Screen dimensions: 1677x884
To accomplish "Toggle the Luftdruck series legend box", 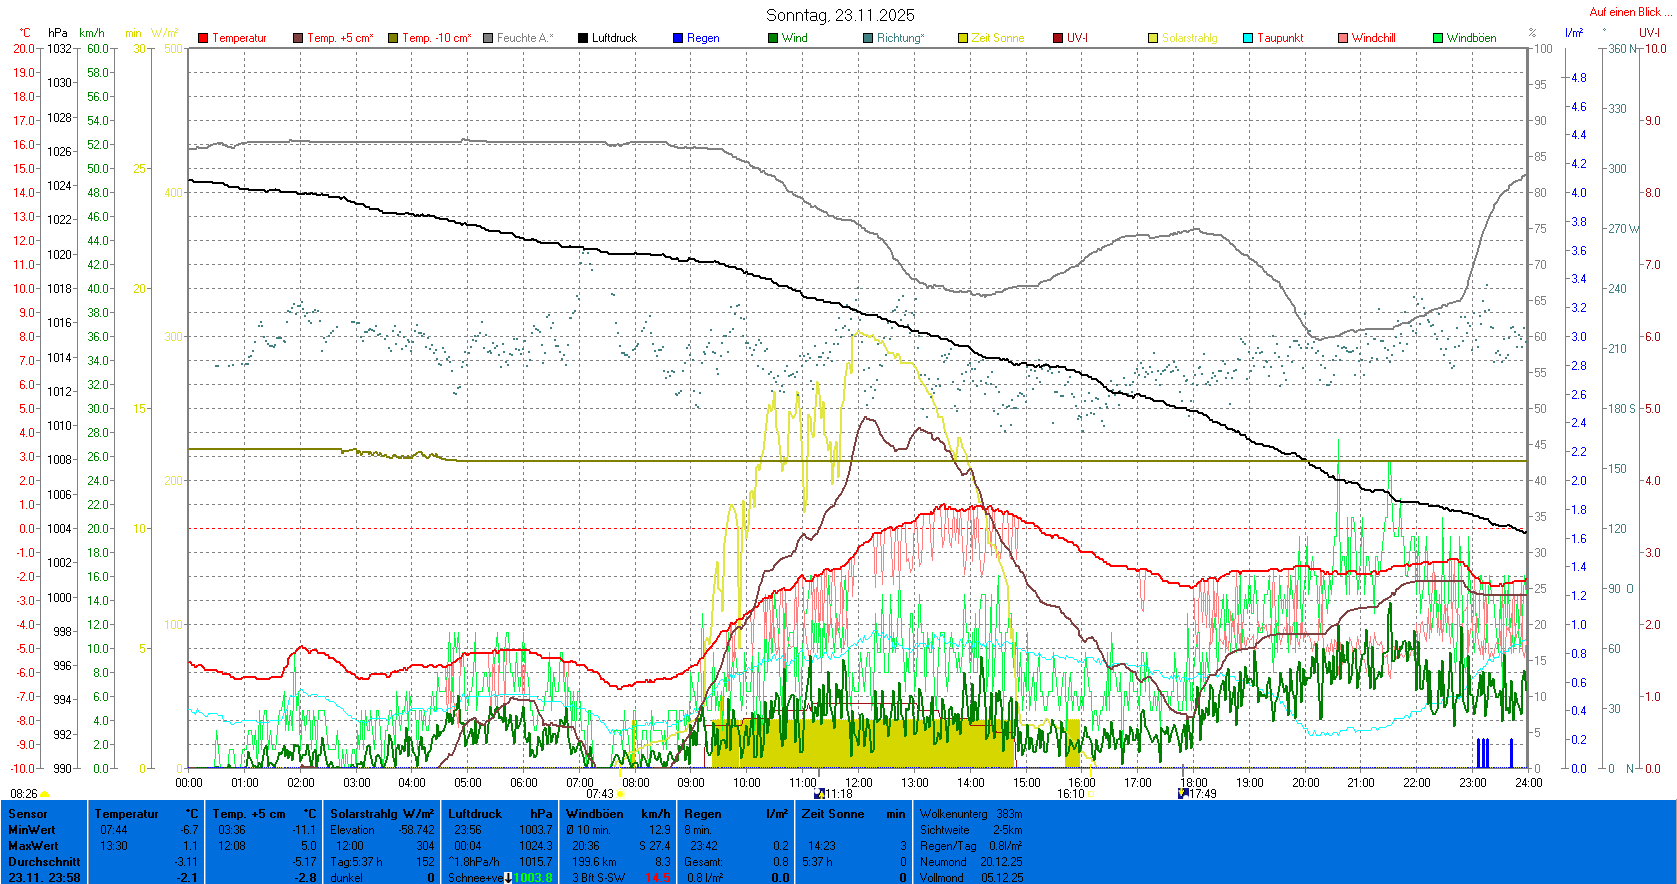I will [583, 38].
